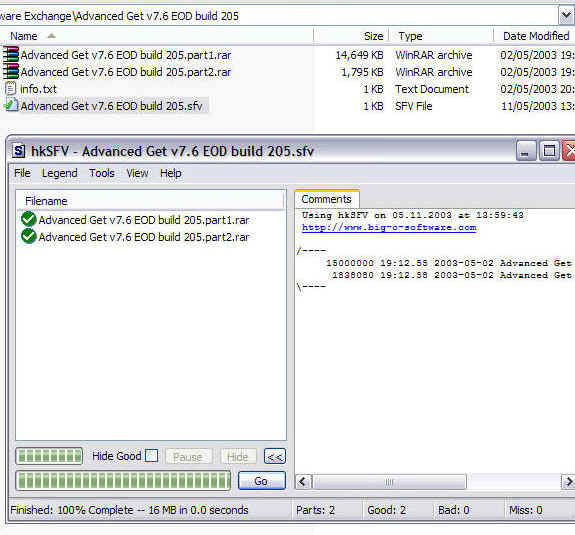Click green checkmark beside part1.rar in hkSFV
The height and width of the screenshot is (535, 575).
point(29,219)
